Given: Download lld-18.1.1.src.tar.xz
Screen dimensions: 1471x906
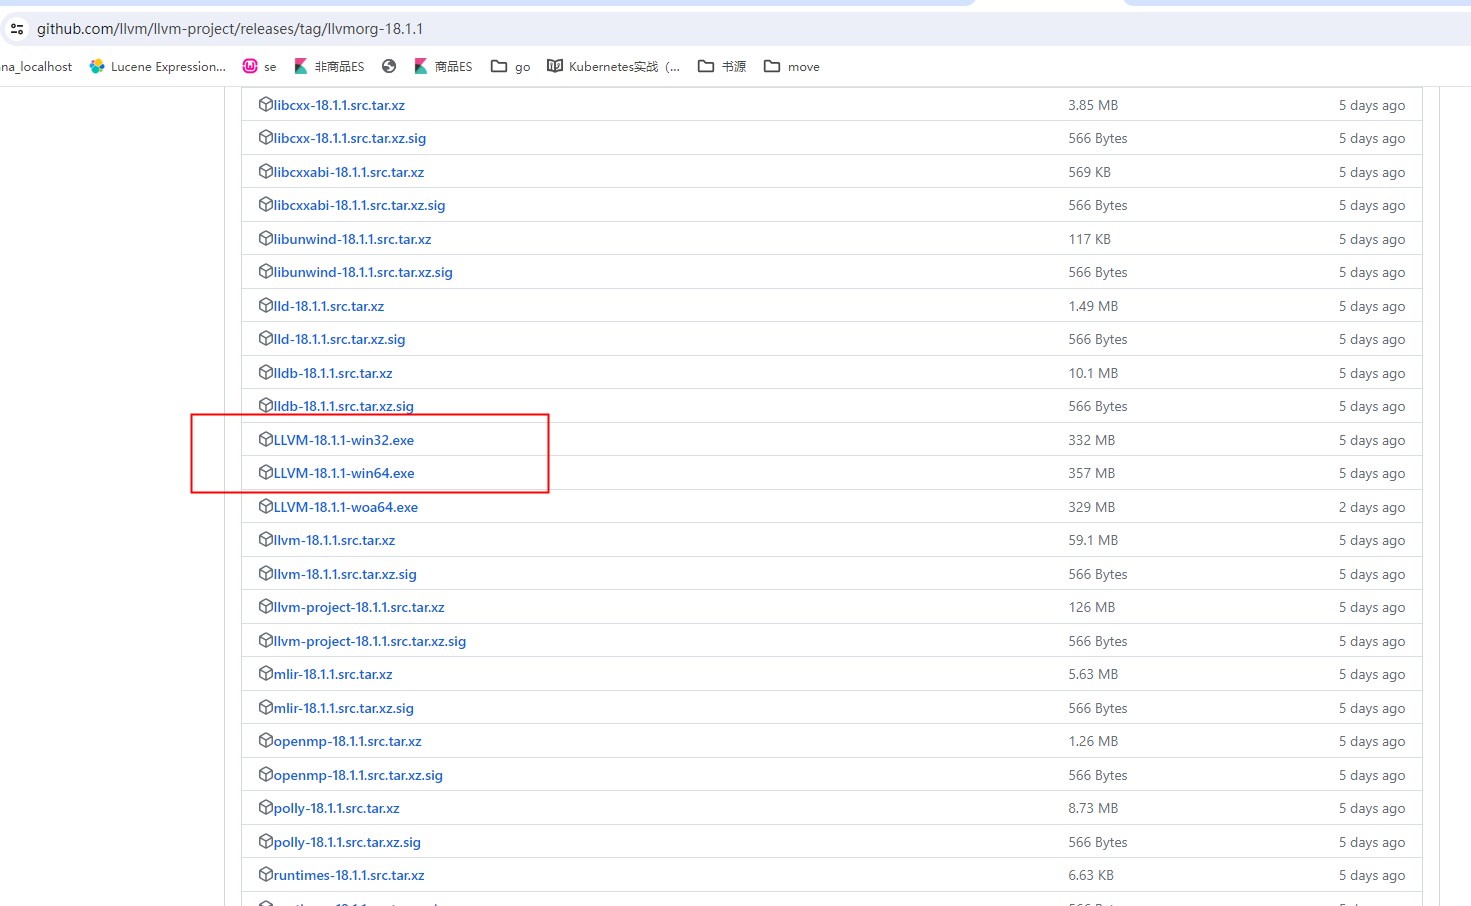Looking at the screenshot, I should 329,306.
